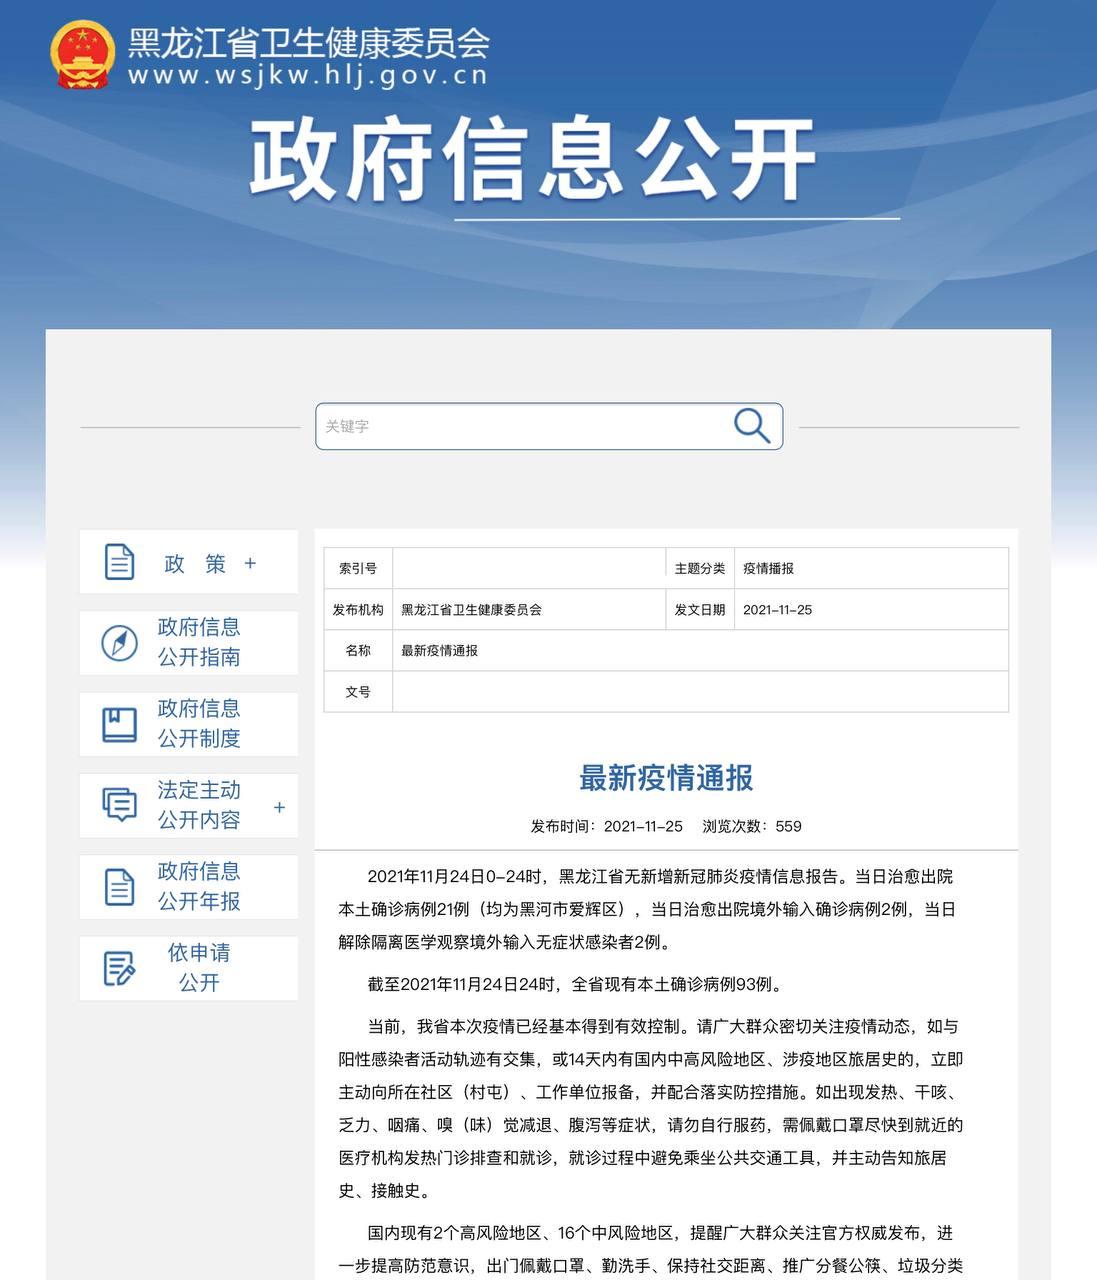Image resolution: width=1097 pixels, height=1280 pixels.
Task: Click the compass icon for 政府信息公开指南
Action: (119, 642)
